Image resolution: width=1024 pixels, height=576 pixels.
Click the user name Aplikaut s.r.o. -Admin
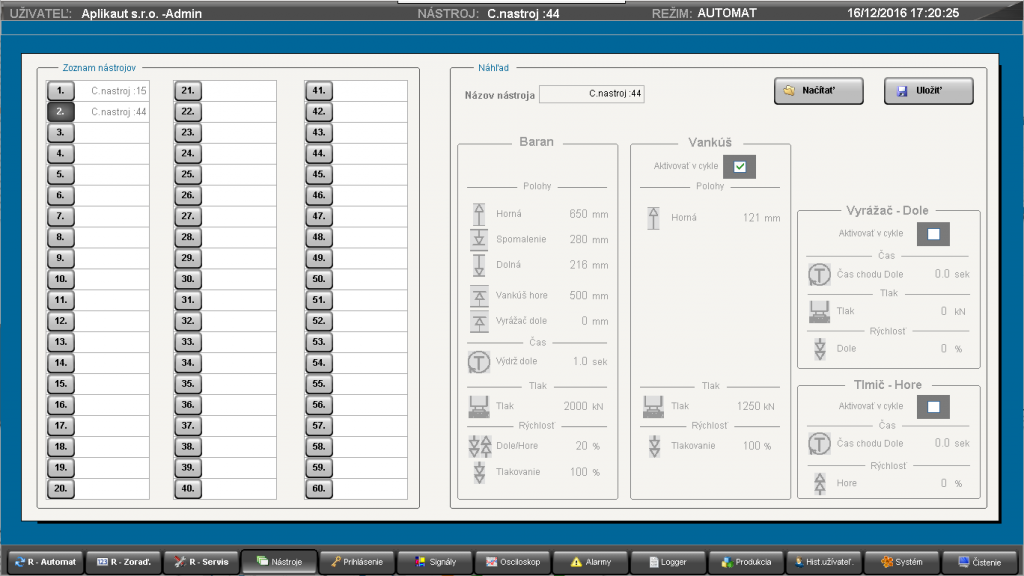tap(141, 14)
